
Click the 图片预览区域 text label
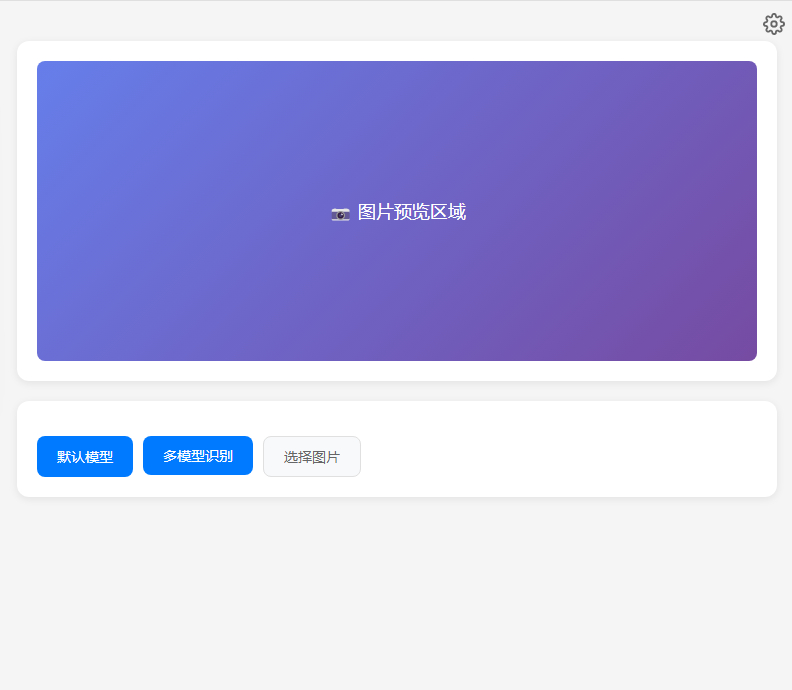[411, 212]
